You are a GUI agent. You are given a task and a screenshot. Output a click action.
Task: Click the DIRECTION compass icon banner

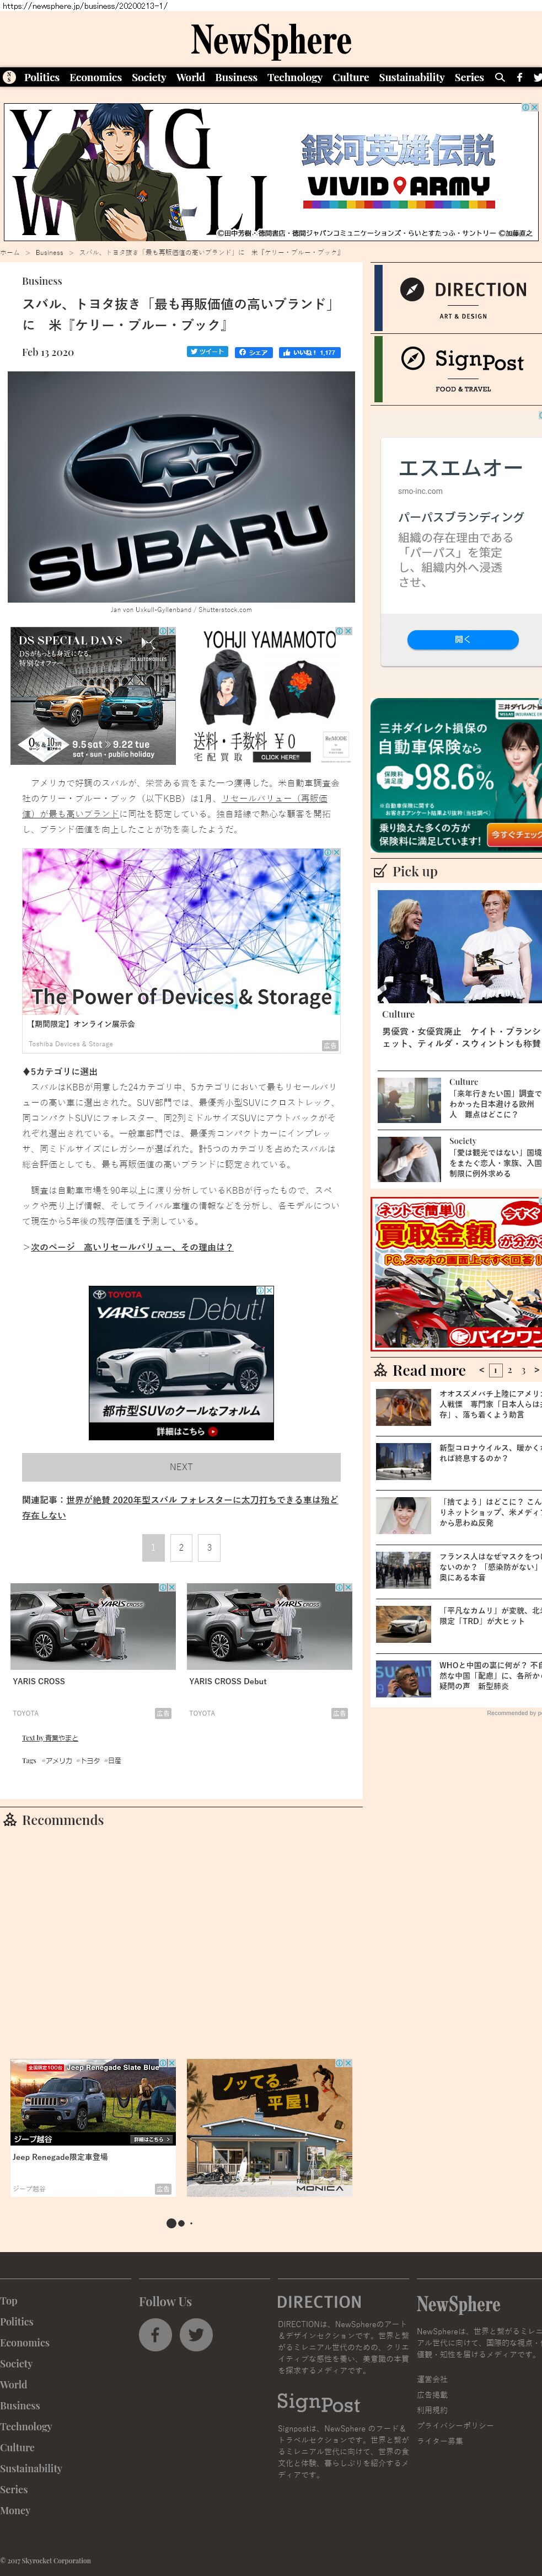457,298
